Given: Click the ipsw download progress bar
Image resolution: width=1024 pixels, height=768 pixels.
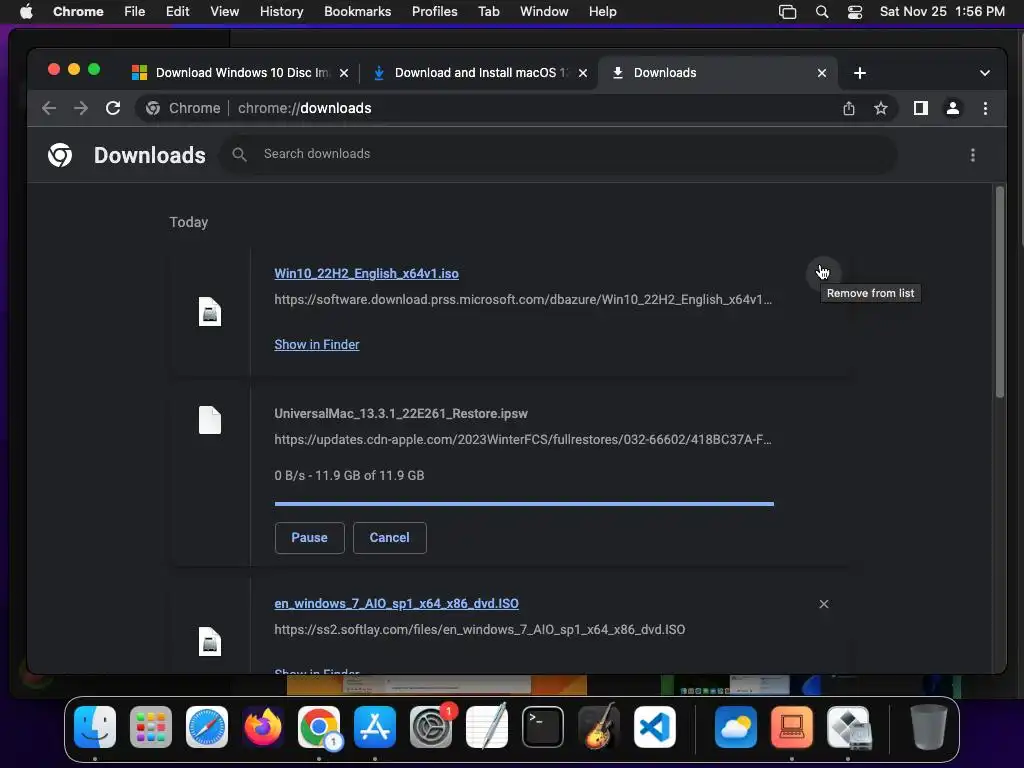Looking at the screenshot, I should (524, 504).
